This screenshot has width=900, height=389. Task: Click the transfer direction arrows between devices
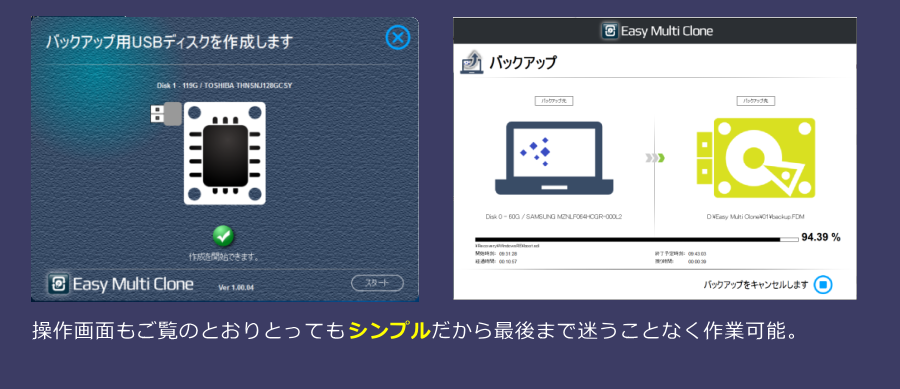pos(655,158)
